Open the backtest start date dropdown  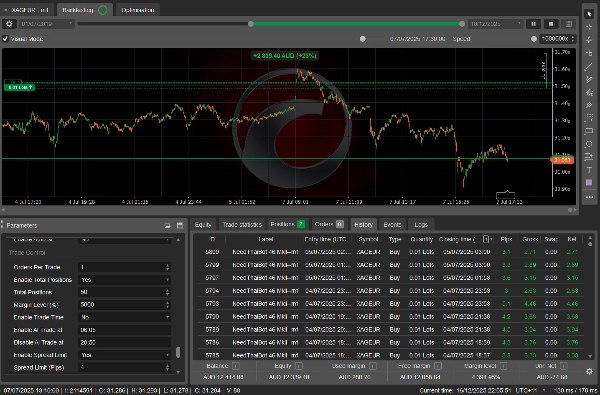point(46,24)
